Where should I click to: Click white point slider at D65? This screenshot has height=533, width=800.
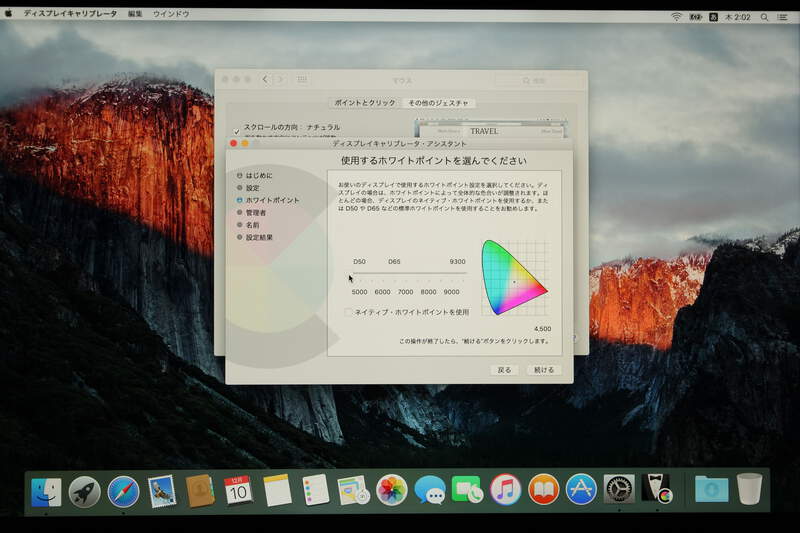(x=394, y=273)
